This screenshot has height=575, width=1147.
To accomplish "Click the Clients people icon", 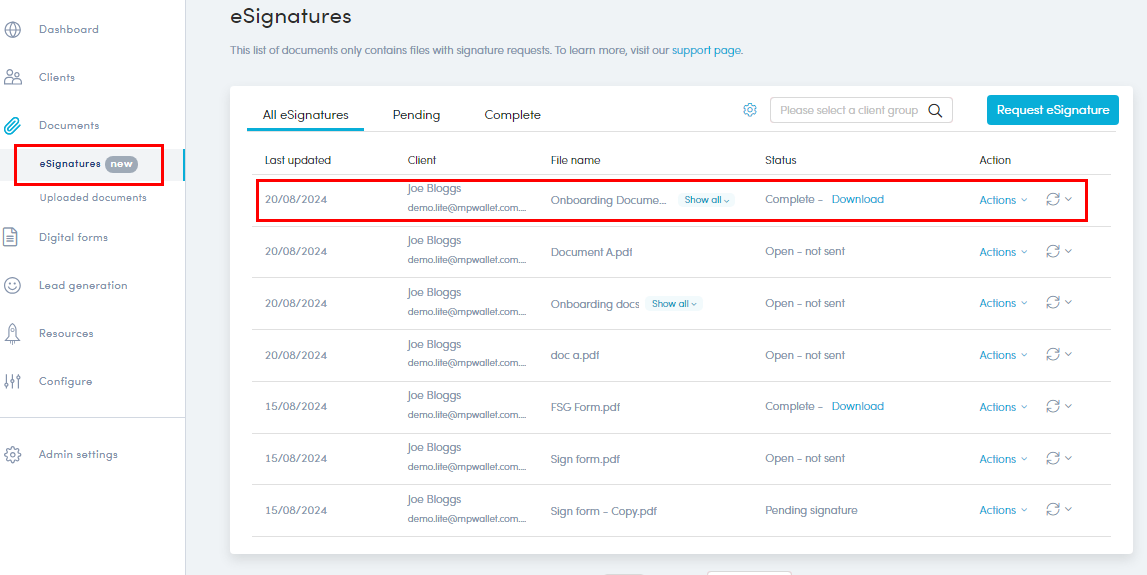I will (x=13, y=77).
